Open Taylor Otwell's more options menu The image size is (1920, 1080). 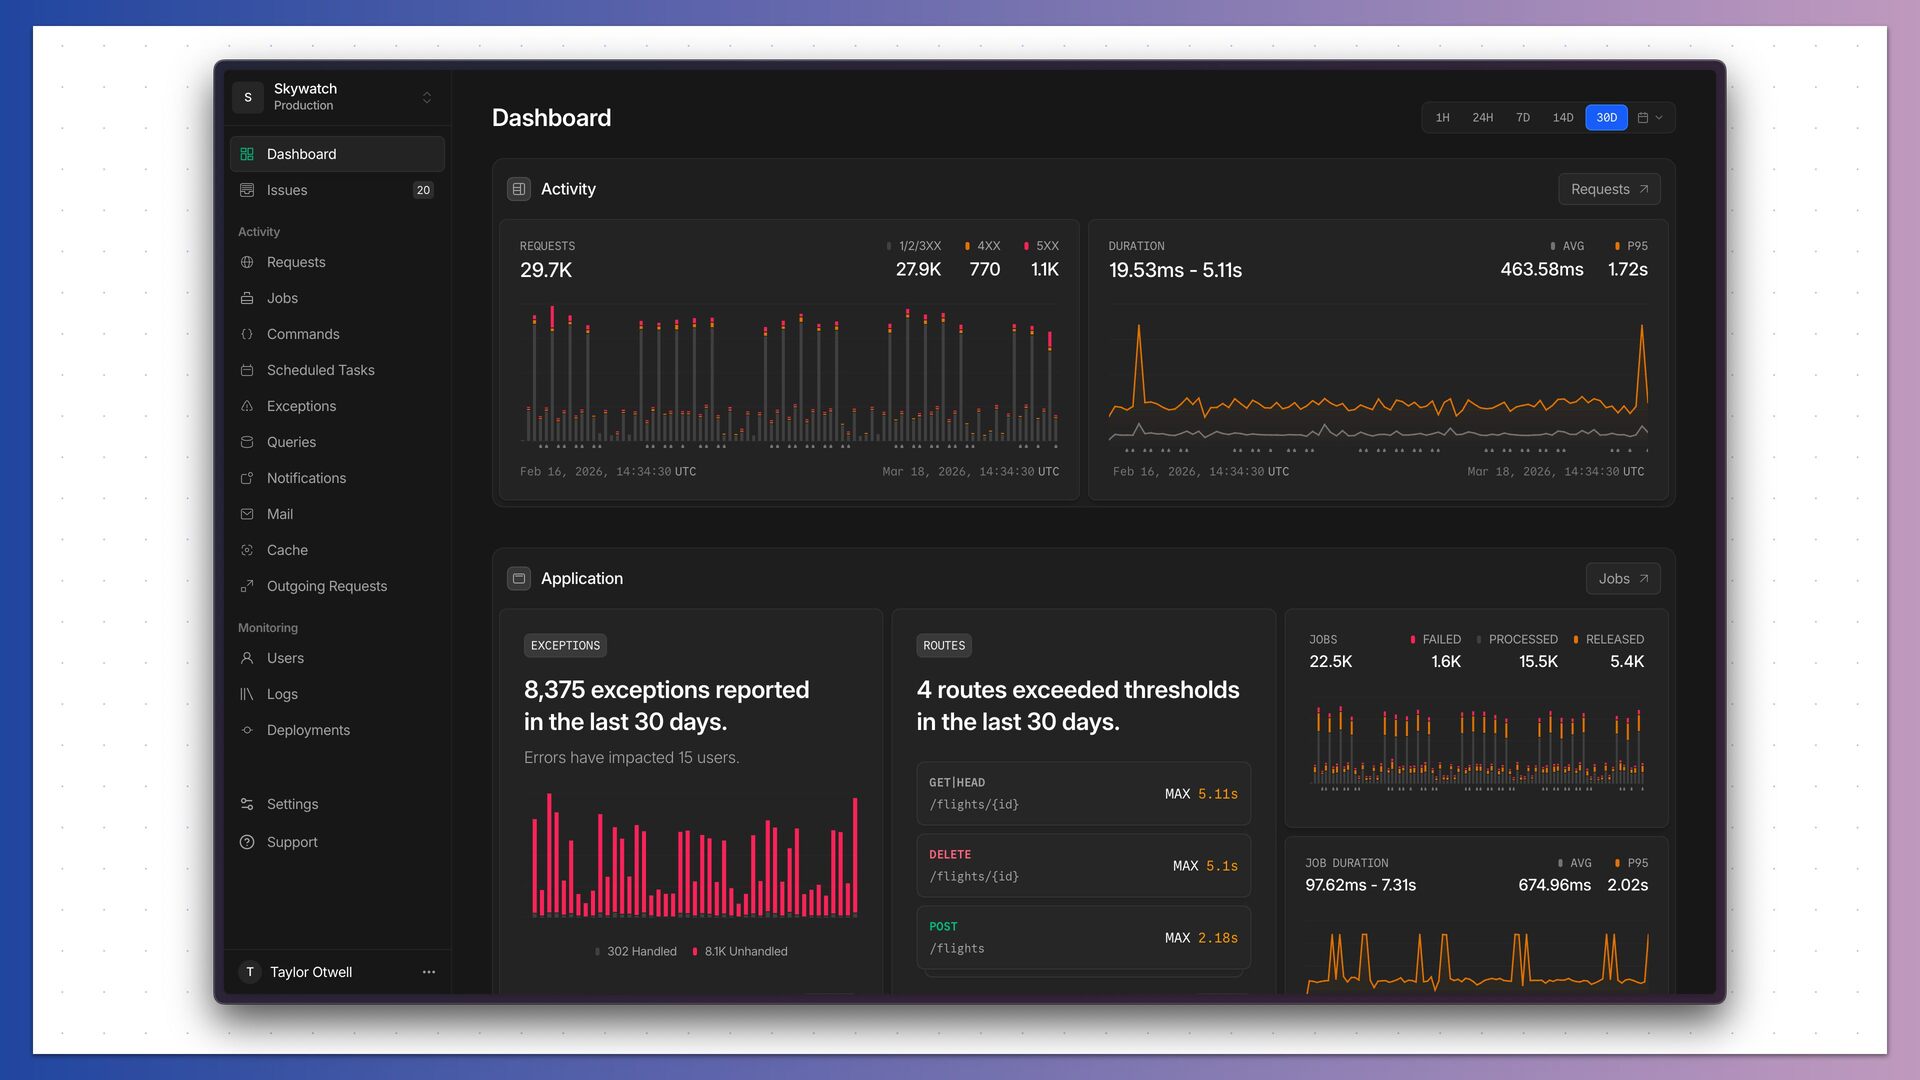[x=429, y=972]
